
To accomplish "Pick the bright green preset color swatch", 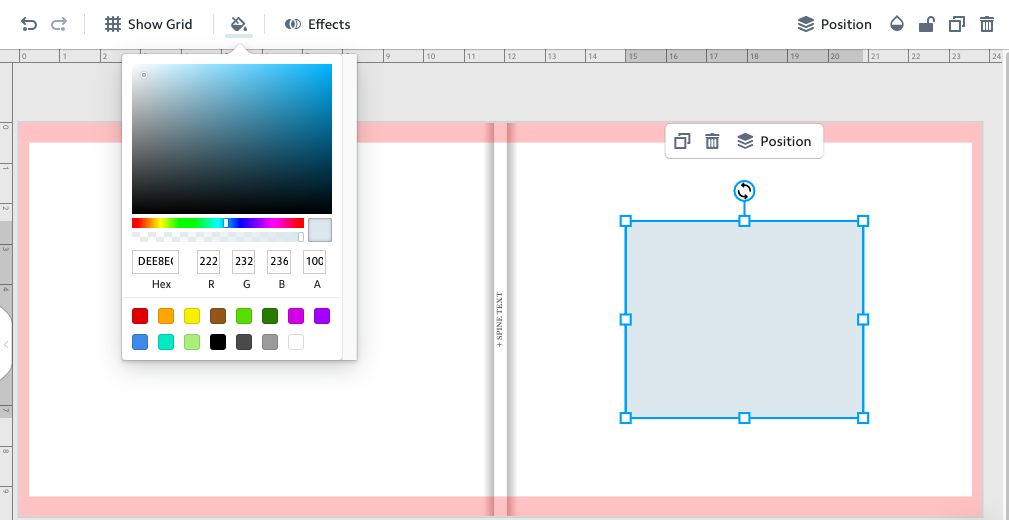I will [244, 316].
